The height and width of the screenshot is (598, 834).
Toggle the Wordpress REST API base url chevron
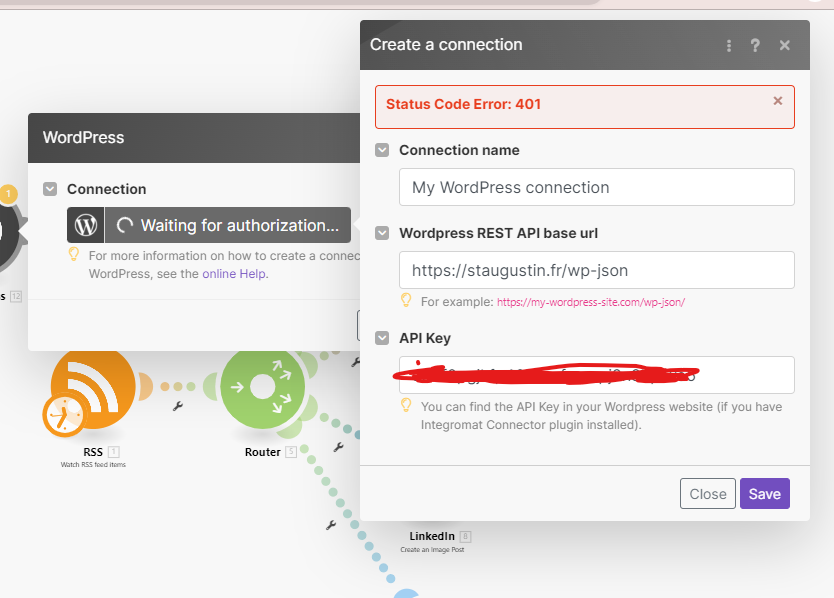pyautogui.click(x=382, y=233)
